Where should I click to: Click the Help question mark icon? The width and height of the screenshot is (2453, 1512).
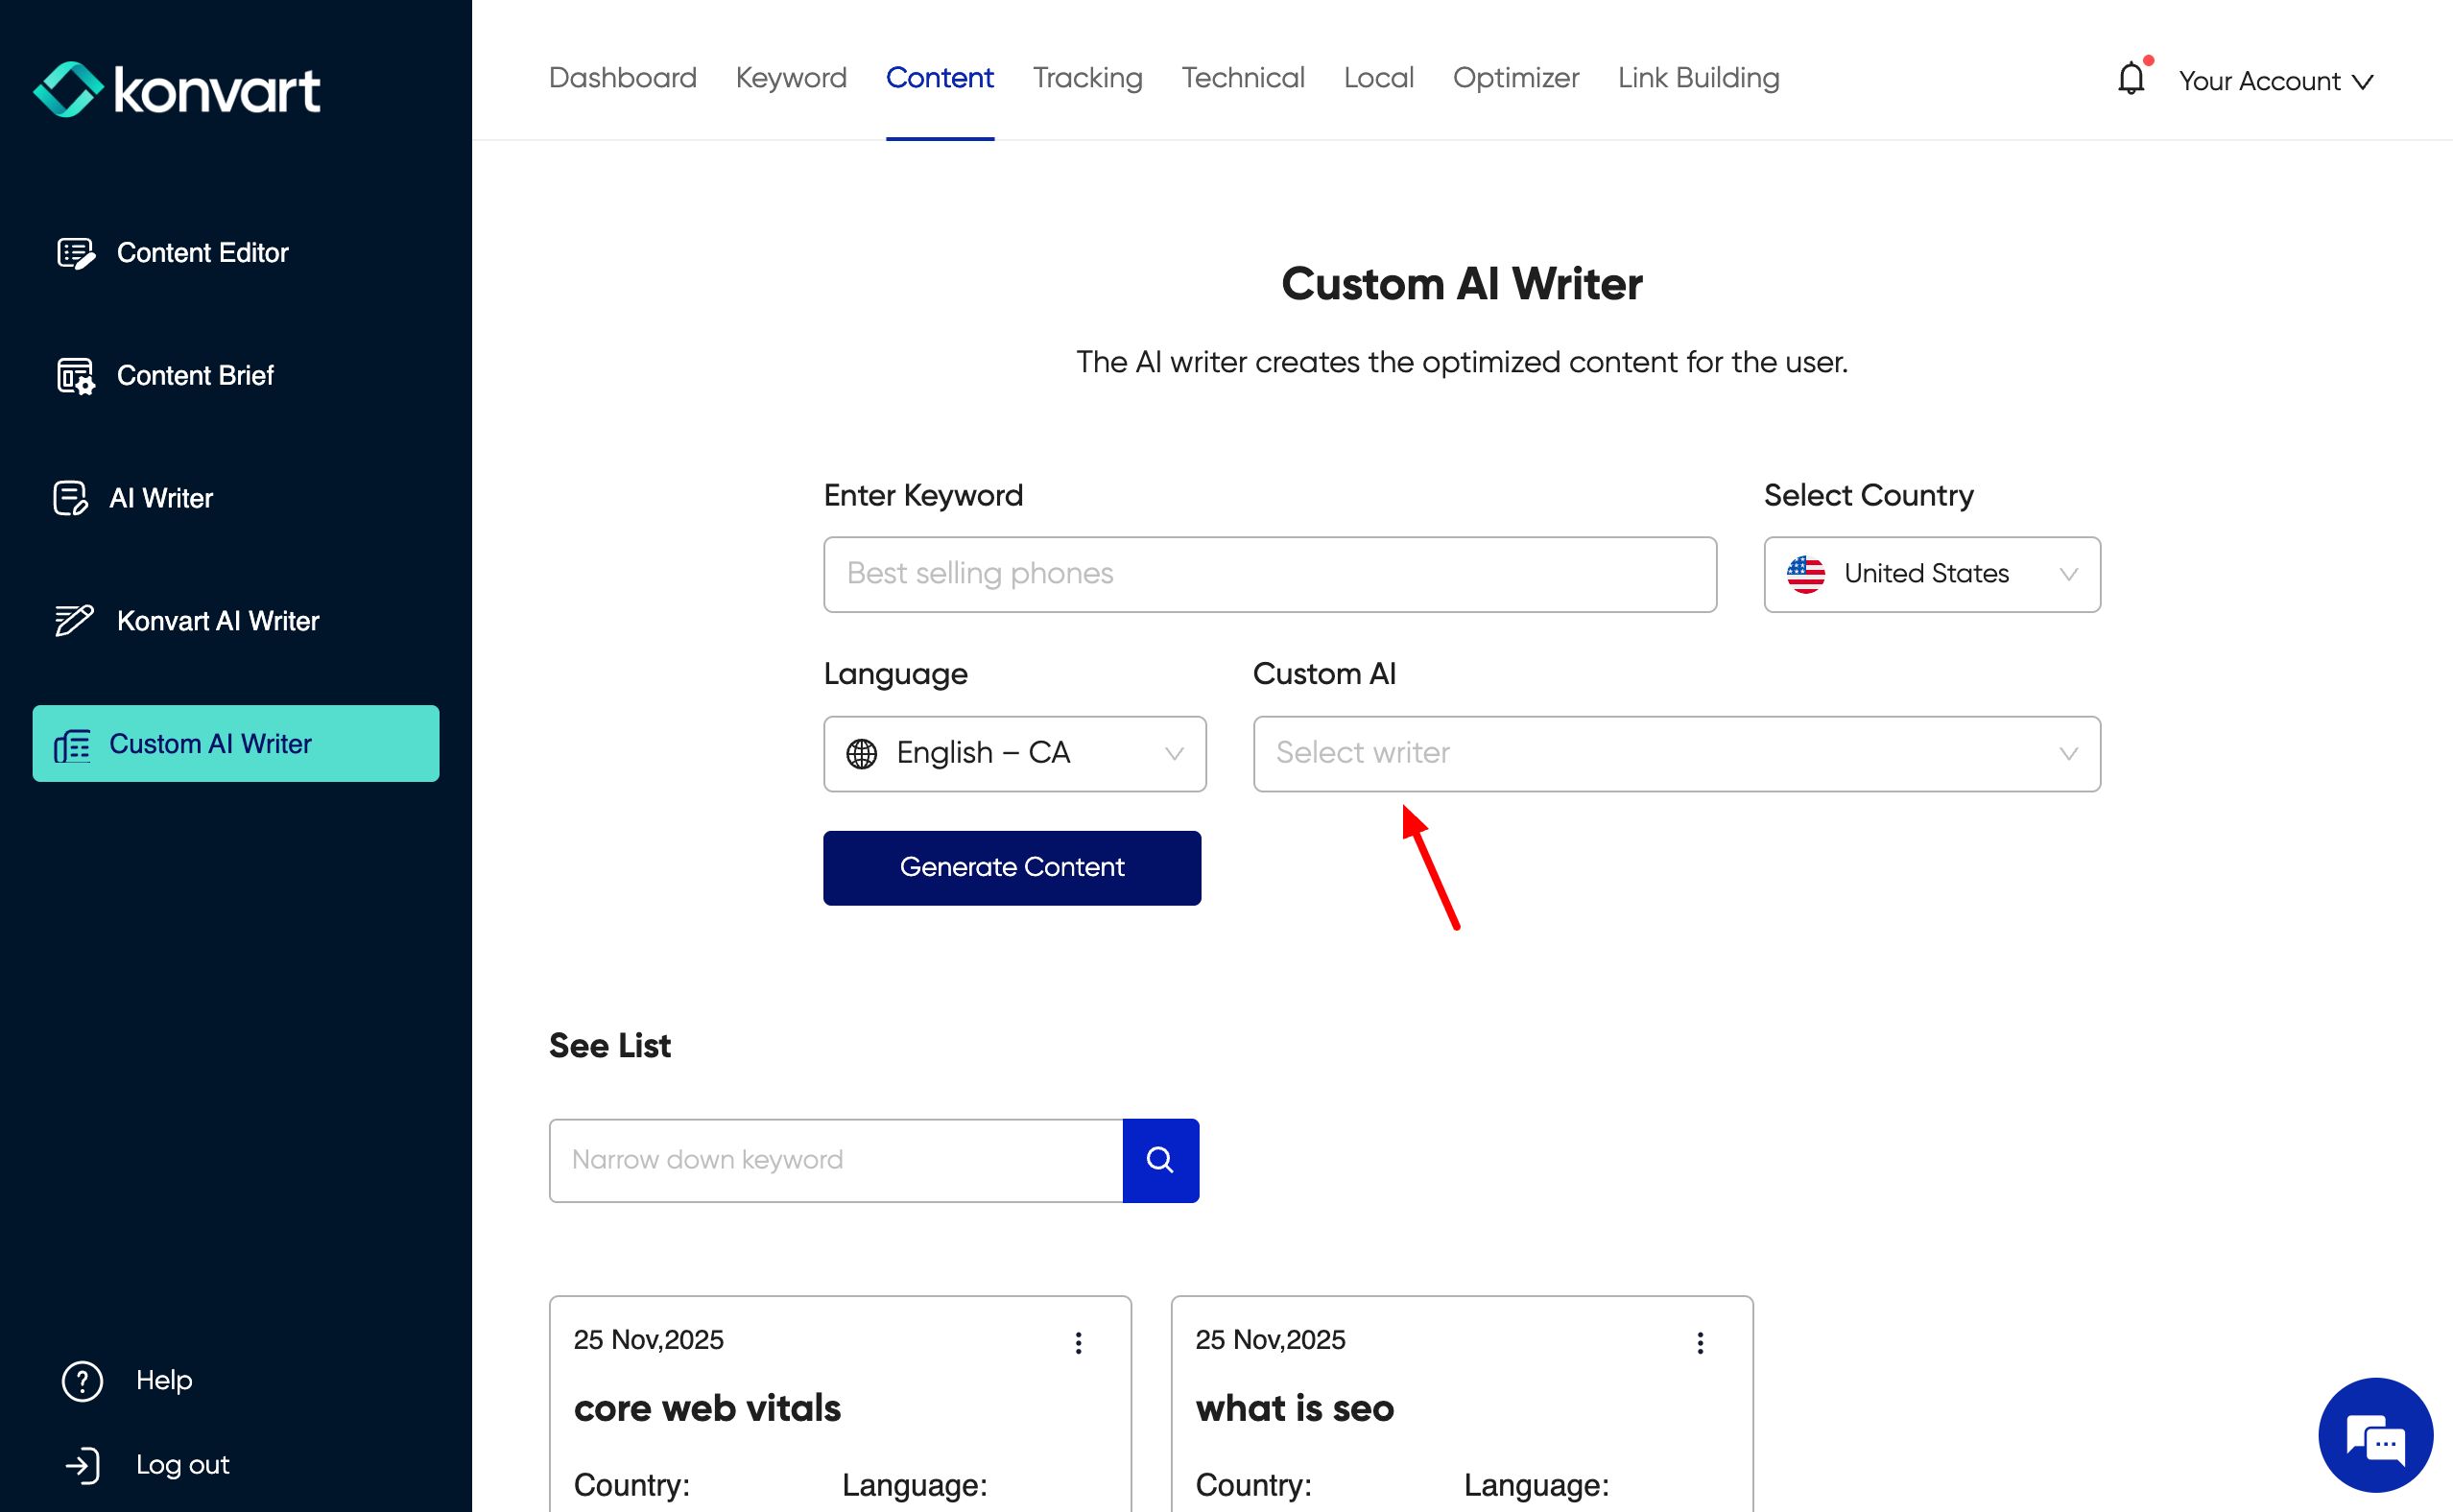click(x=82, y=1380)
